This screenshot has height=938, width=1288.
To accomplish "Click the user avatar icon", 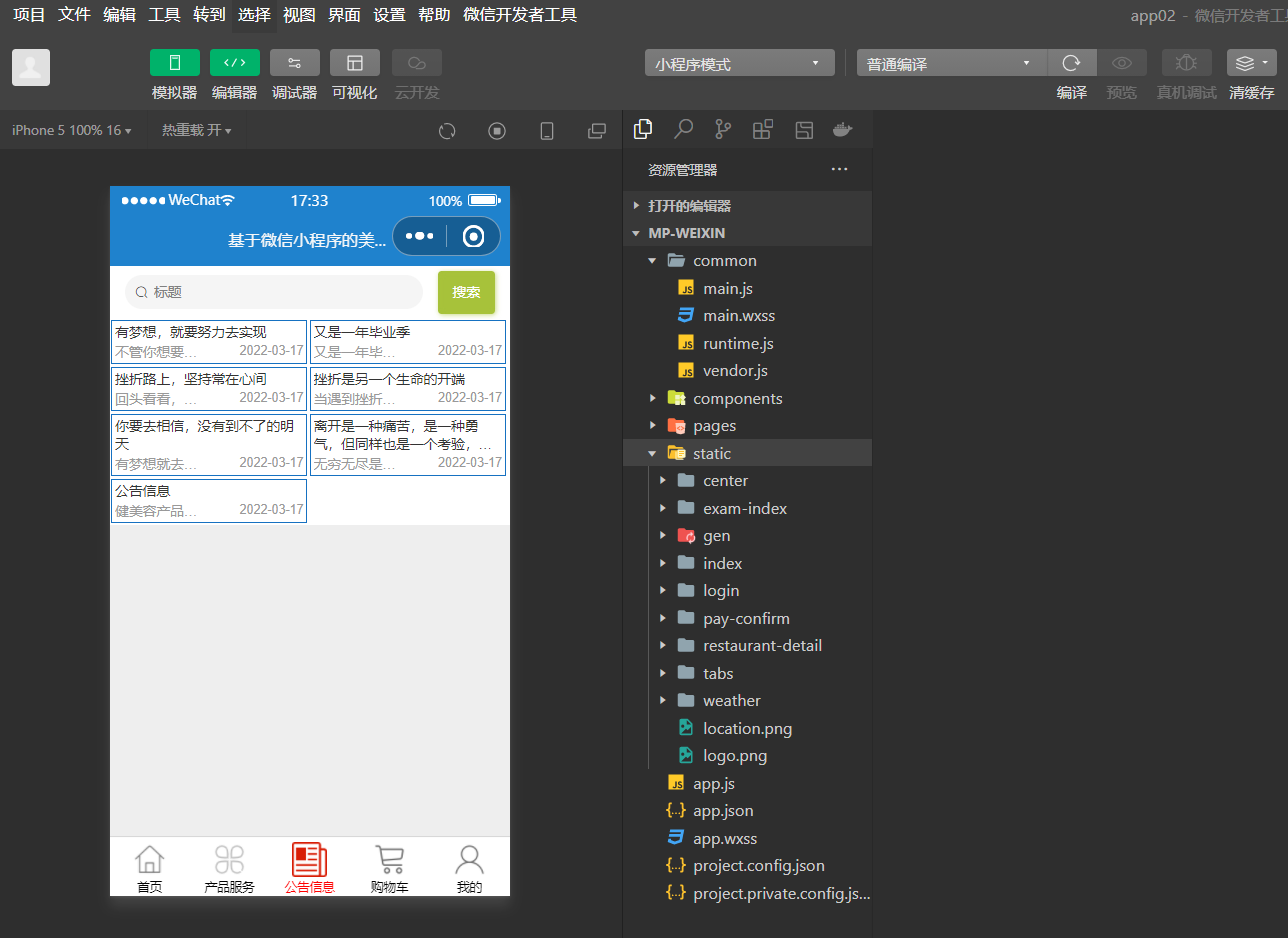I will coord(31,67).
